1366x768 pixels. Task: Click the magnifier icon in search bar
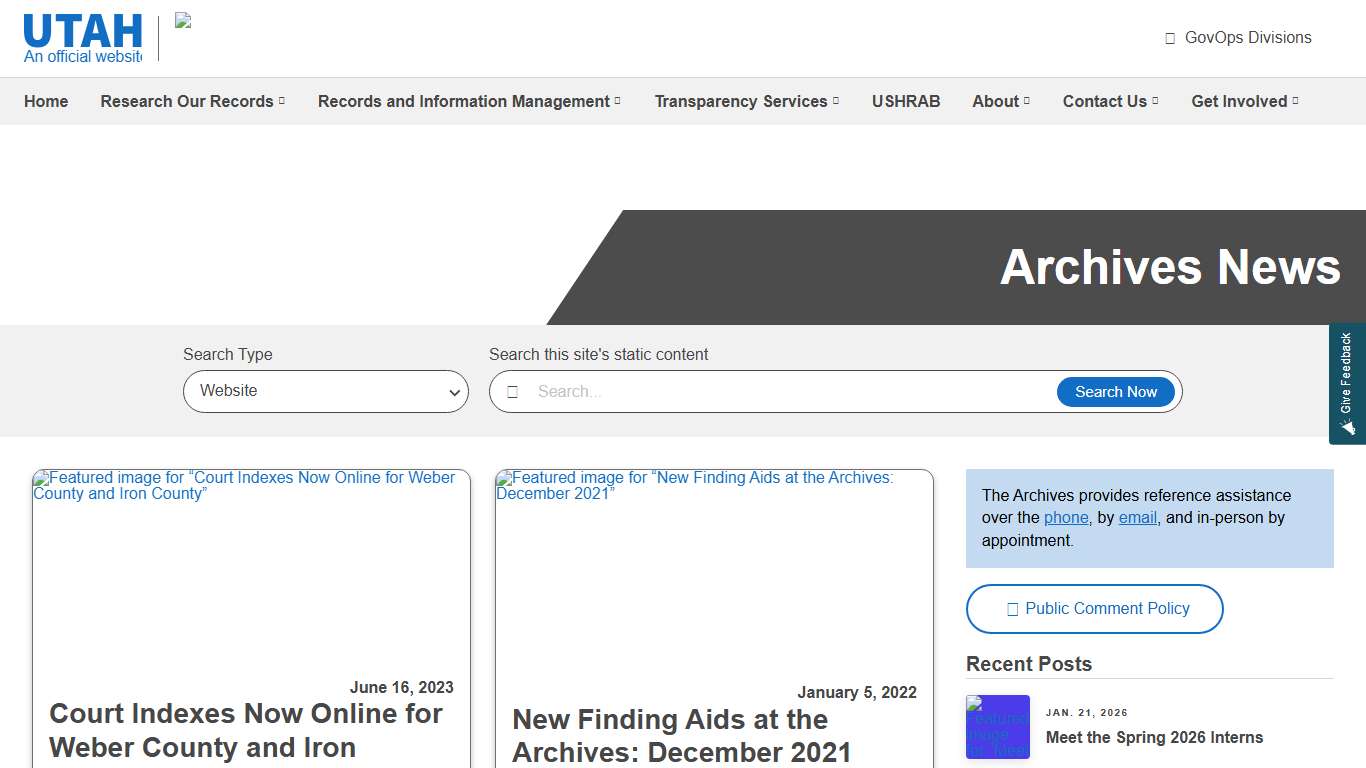(x=513, y=391)
